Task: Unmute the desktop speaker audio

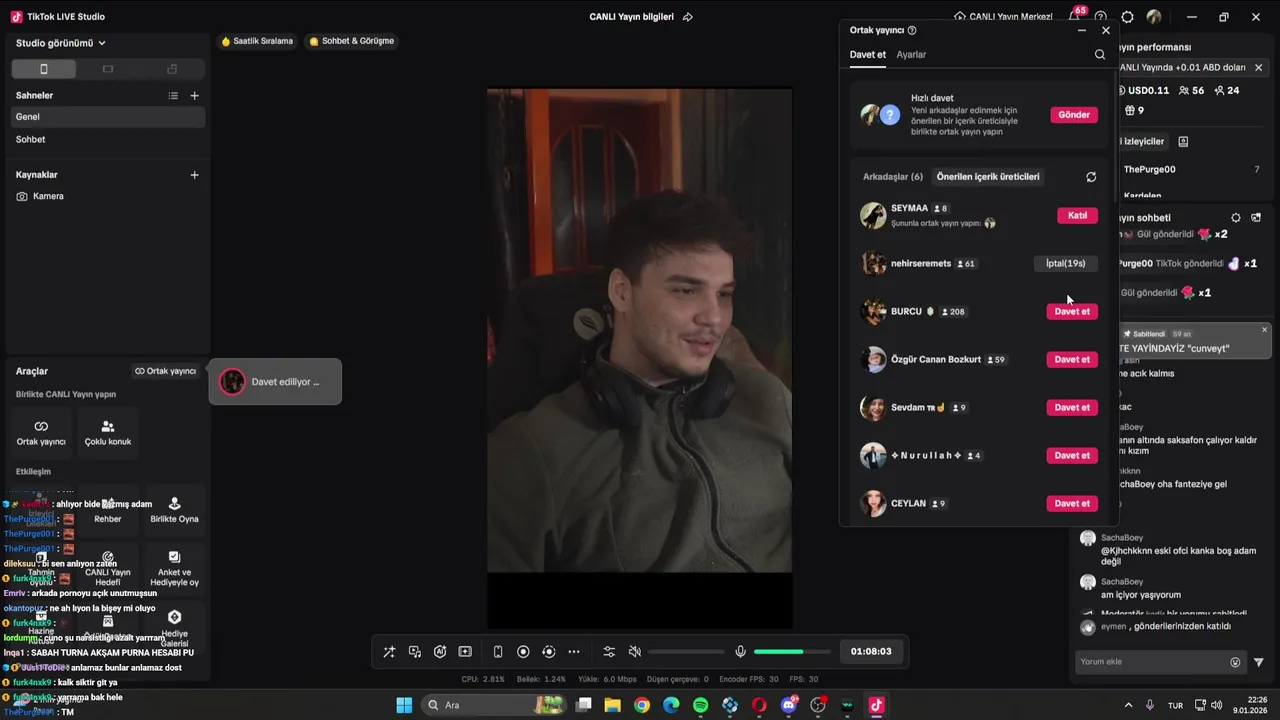Action: [x=634, y=652]
